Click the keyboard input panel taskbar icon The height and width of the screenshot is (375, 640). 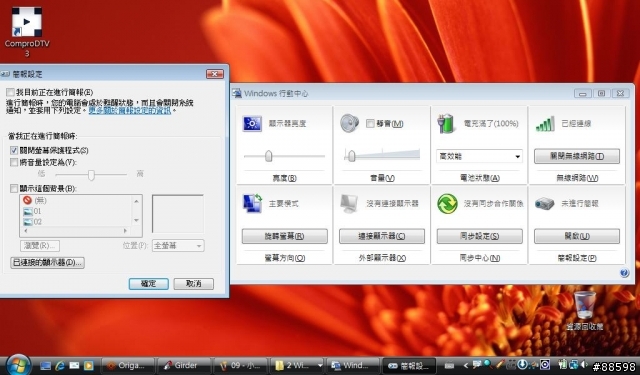[x=449, y=366]
